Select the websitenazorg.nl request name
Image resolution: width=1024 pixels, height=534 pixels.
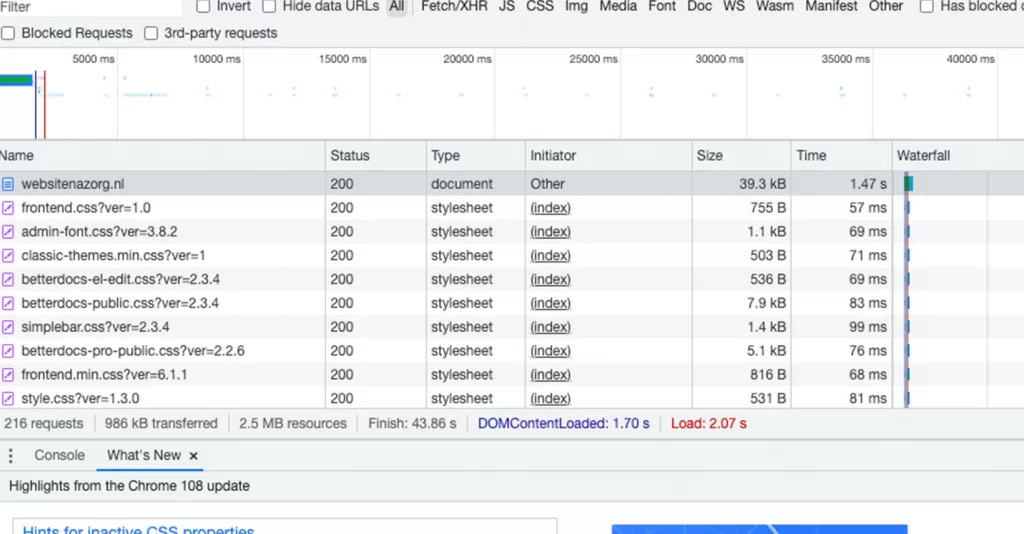72,184
